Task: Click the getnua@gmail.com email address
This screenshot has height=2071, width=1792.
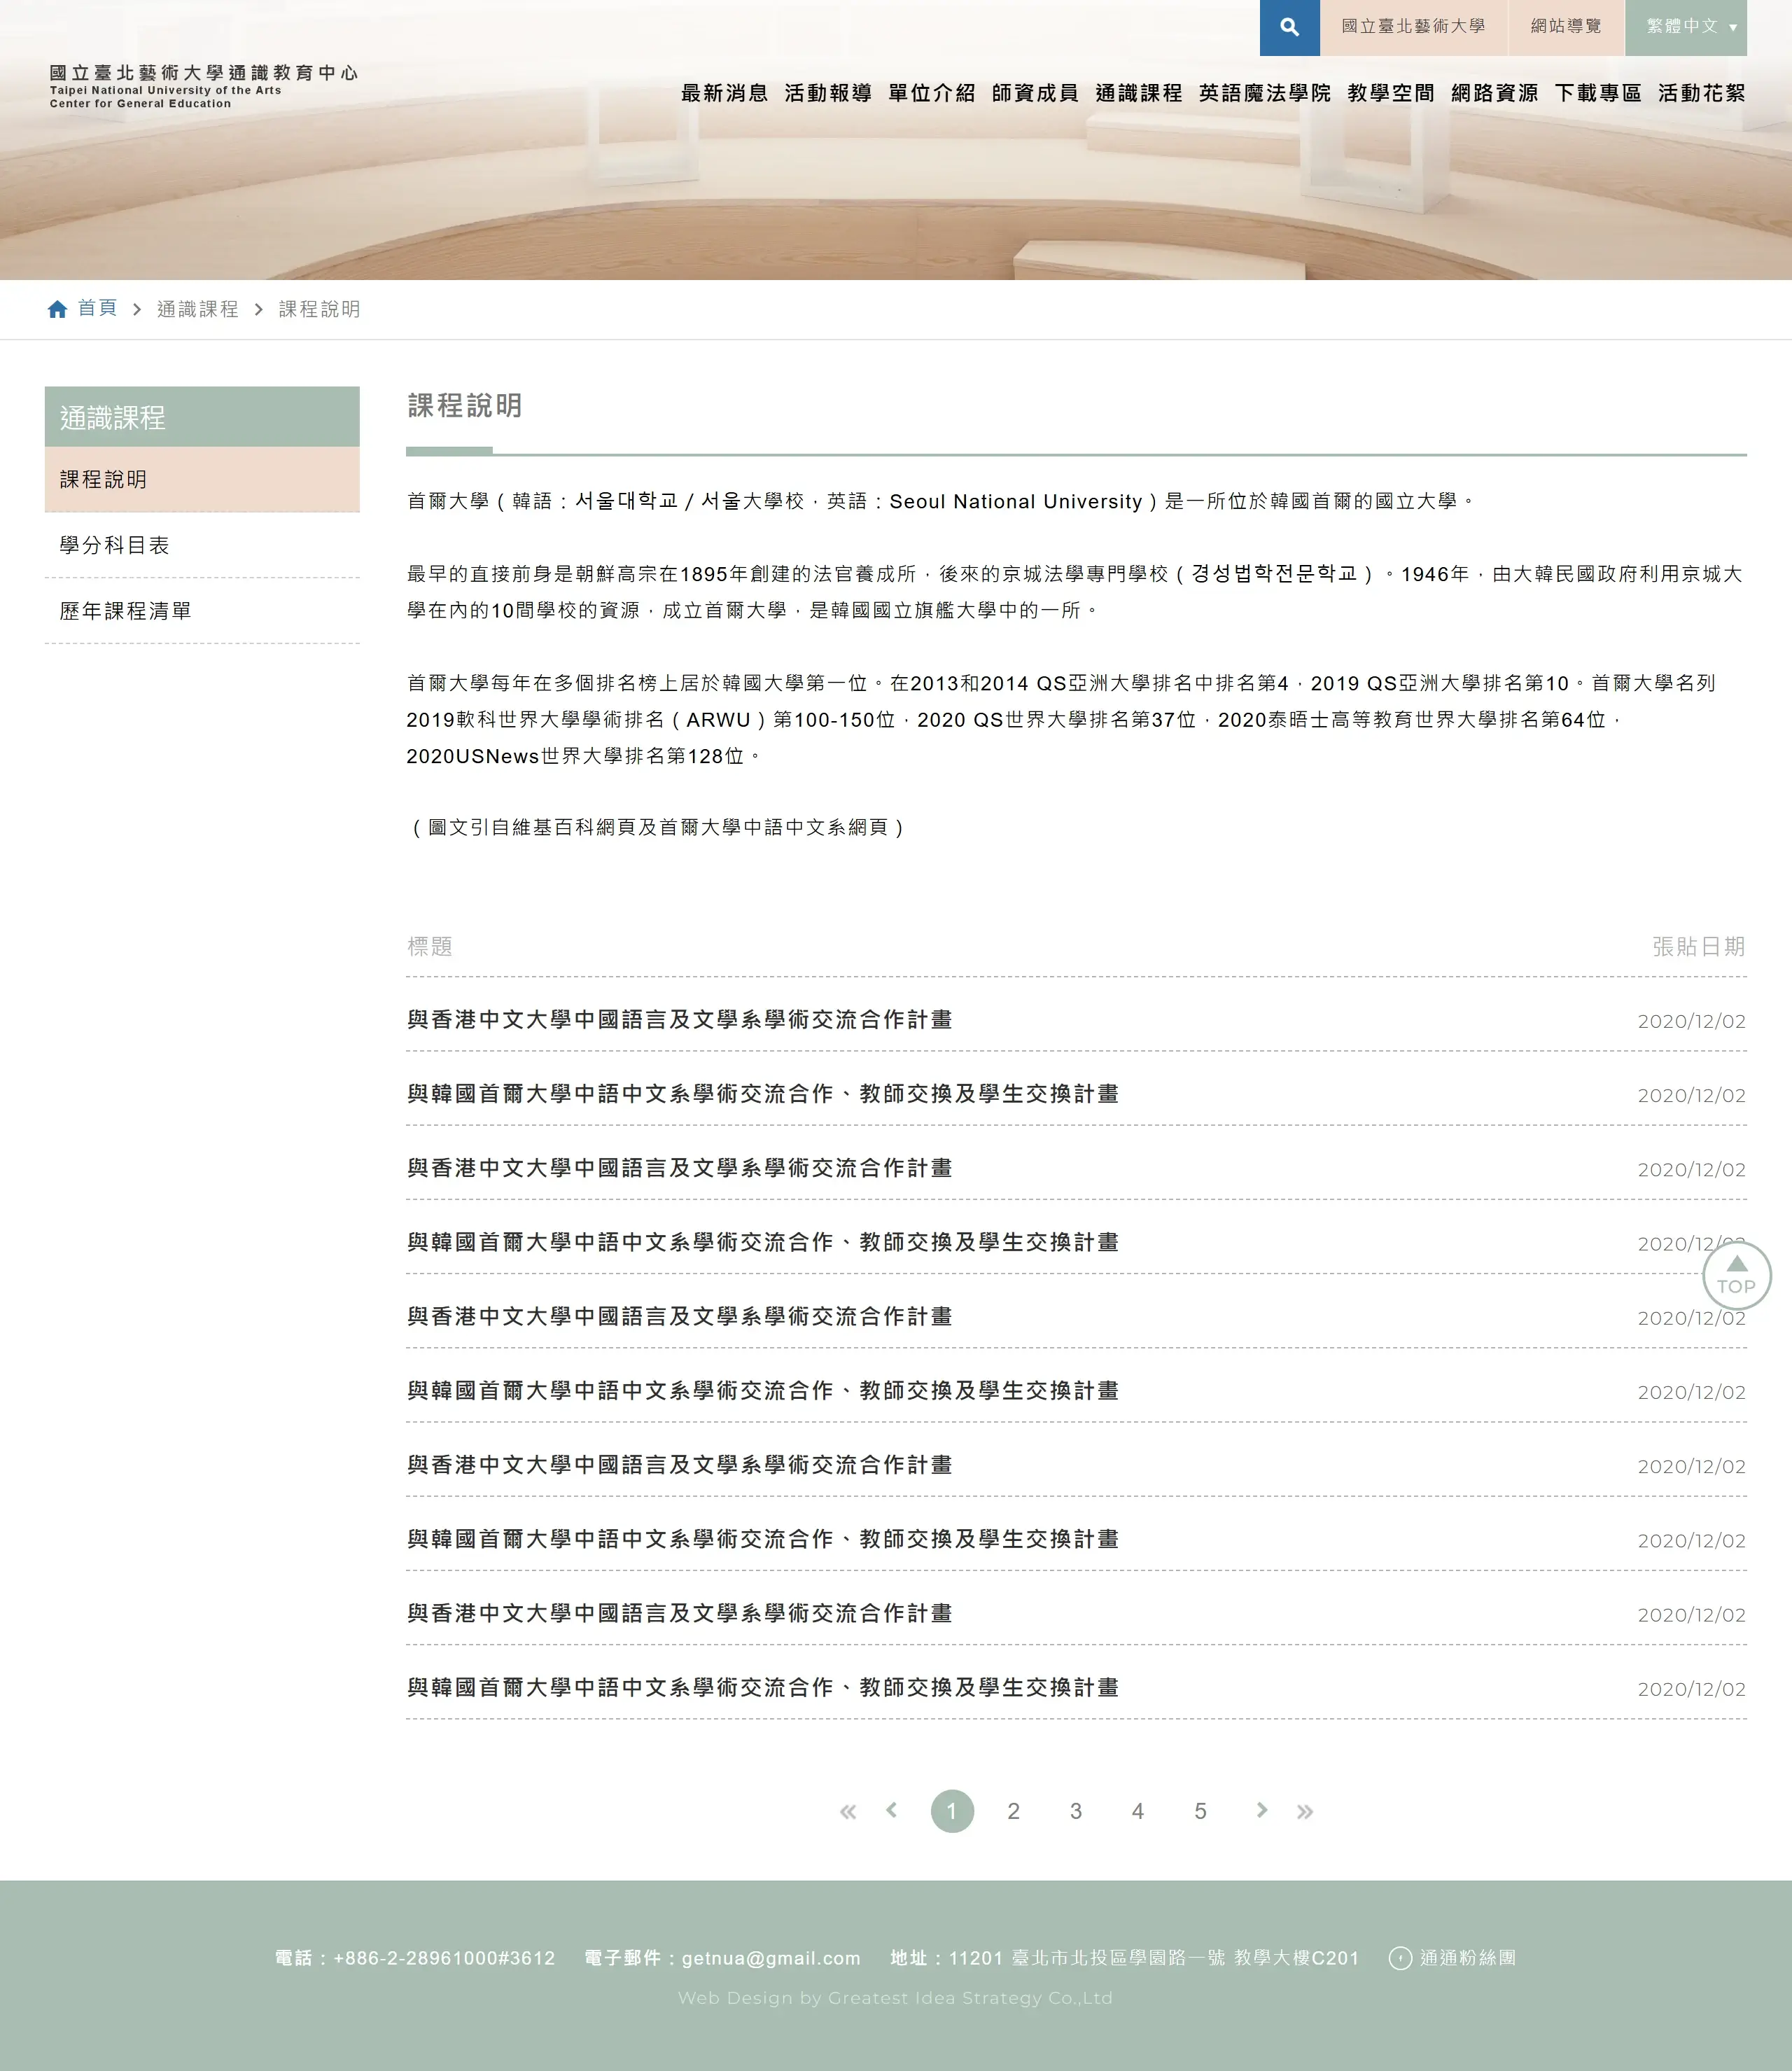Action: [x=771, y=1958]
